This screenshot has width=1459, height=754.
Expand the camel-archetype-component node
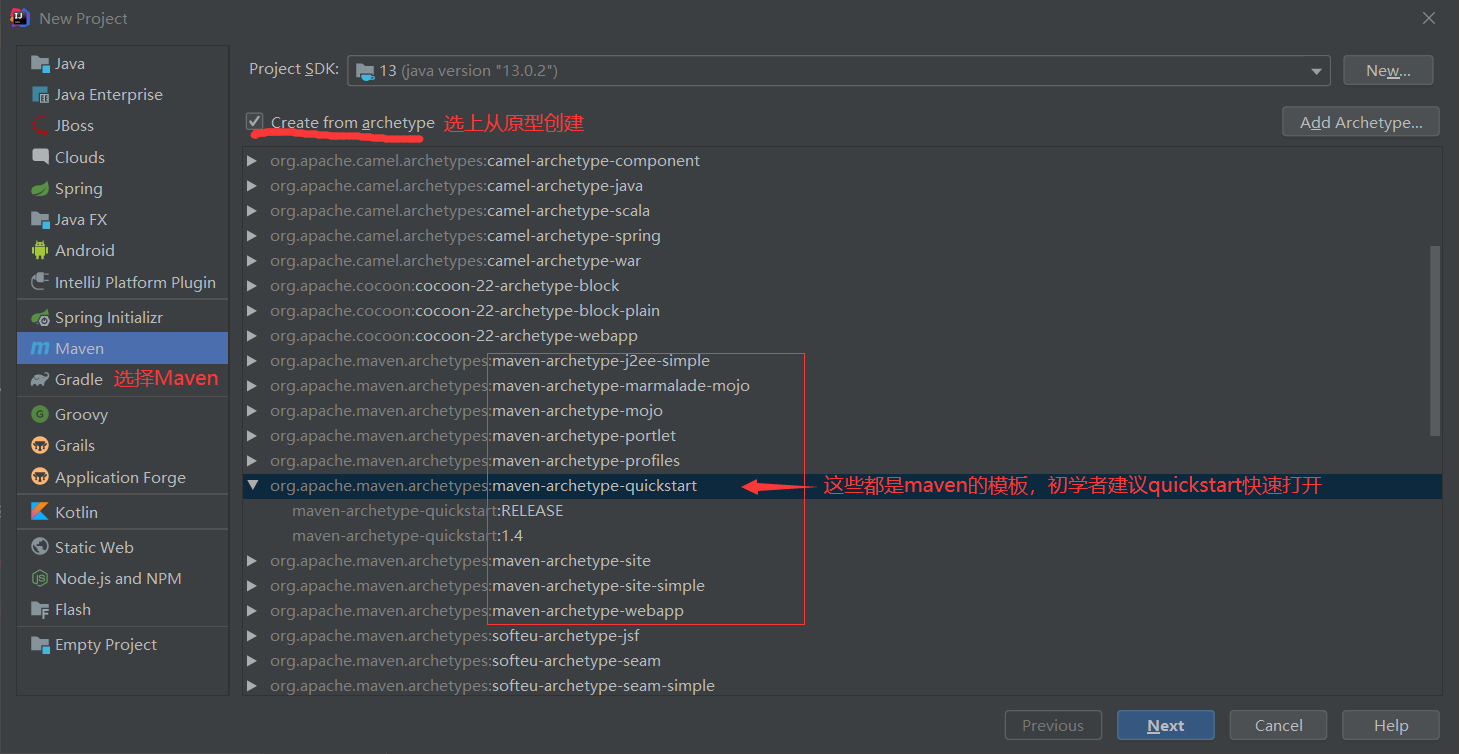click(x=252, y=161)
